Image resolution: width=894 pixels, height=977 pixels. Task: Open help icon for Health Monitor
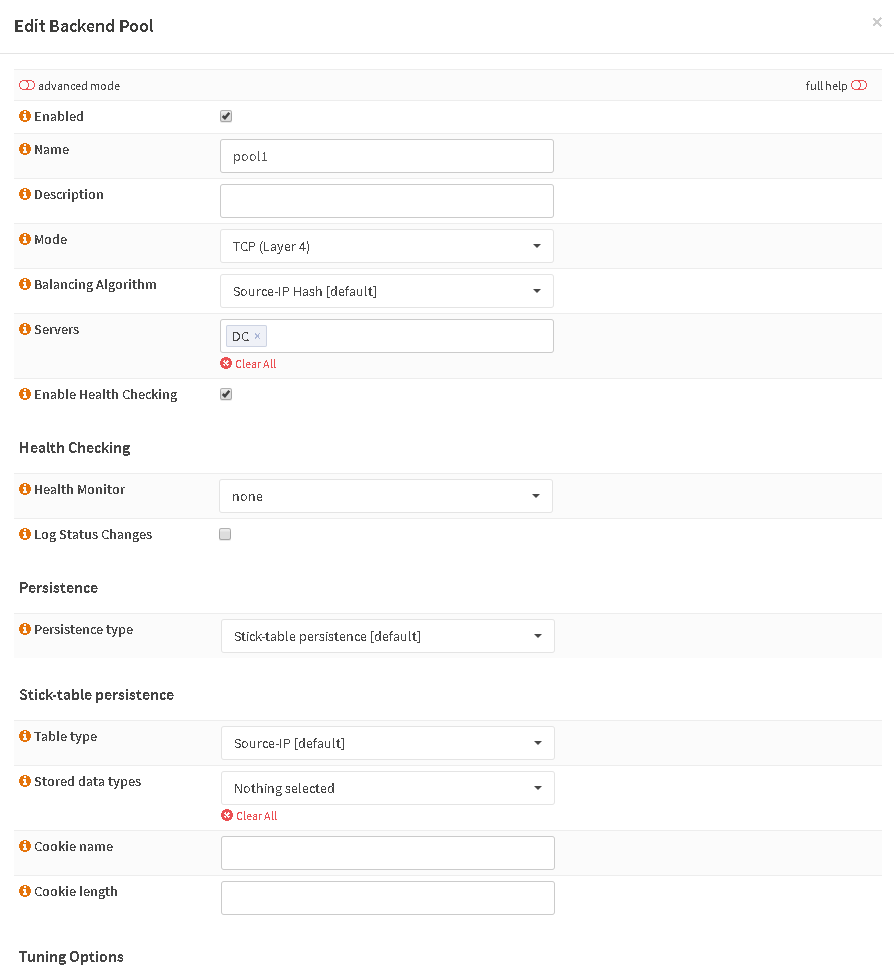[25, 489]
